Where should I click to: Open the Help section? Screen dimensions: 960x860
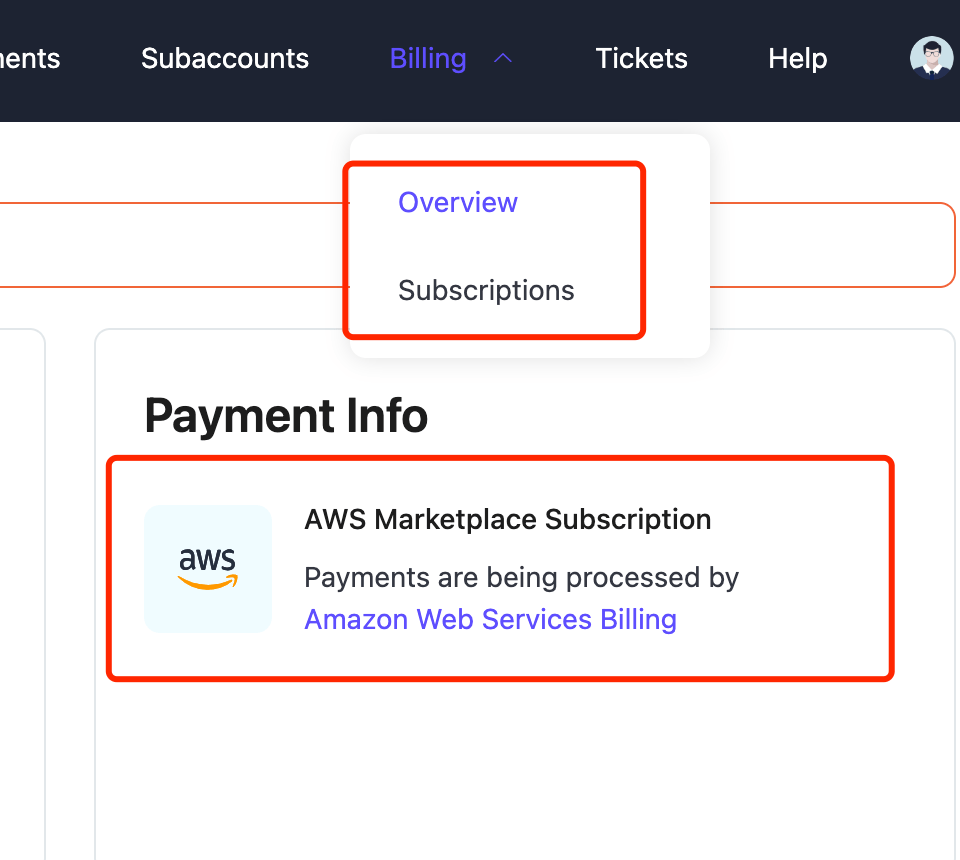click(x=797, y=58)
